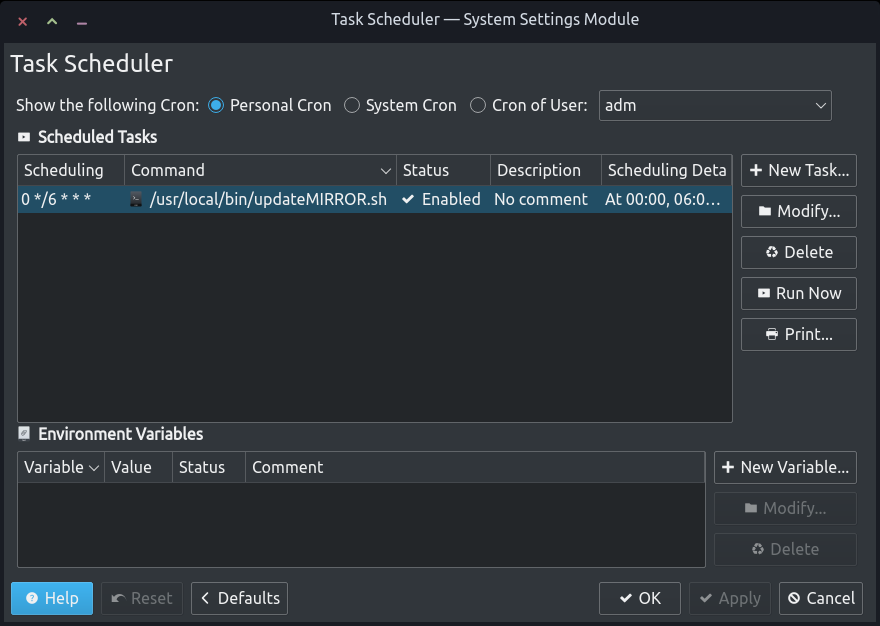The image size is (880, 626).
Task: Delete the selected scheduled task
Action: (x=799, y=252)
